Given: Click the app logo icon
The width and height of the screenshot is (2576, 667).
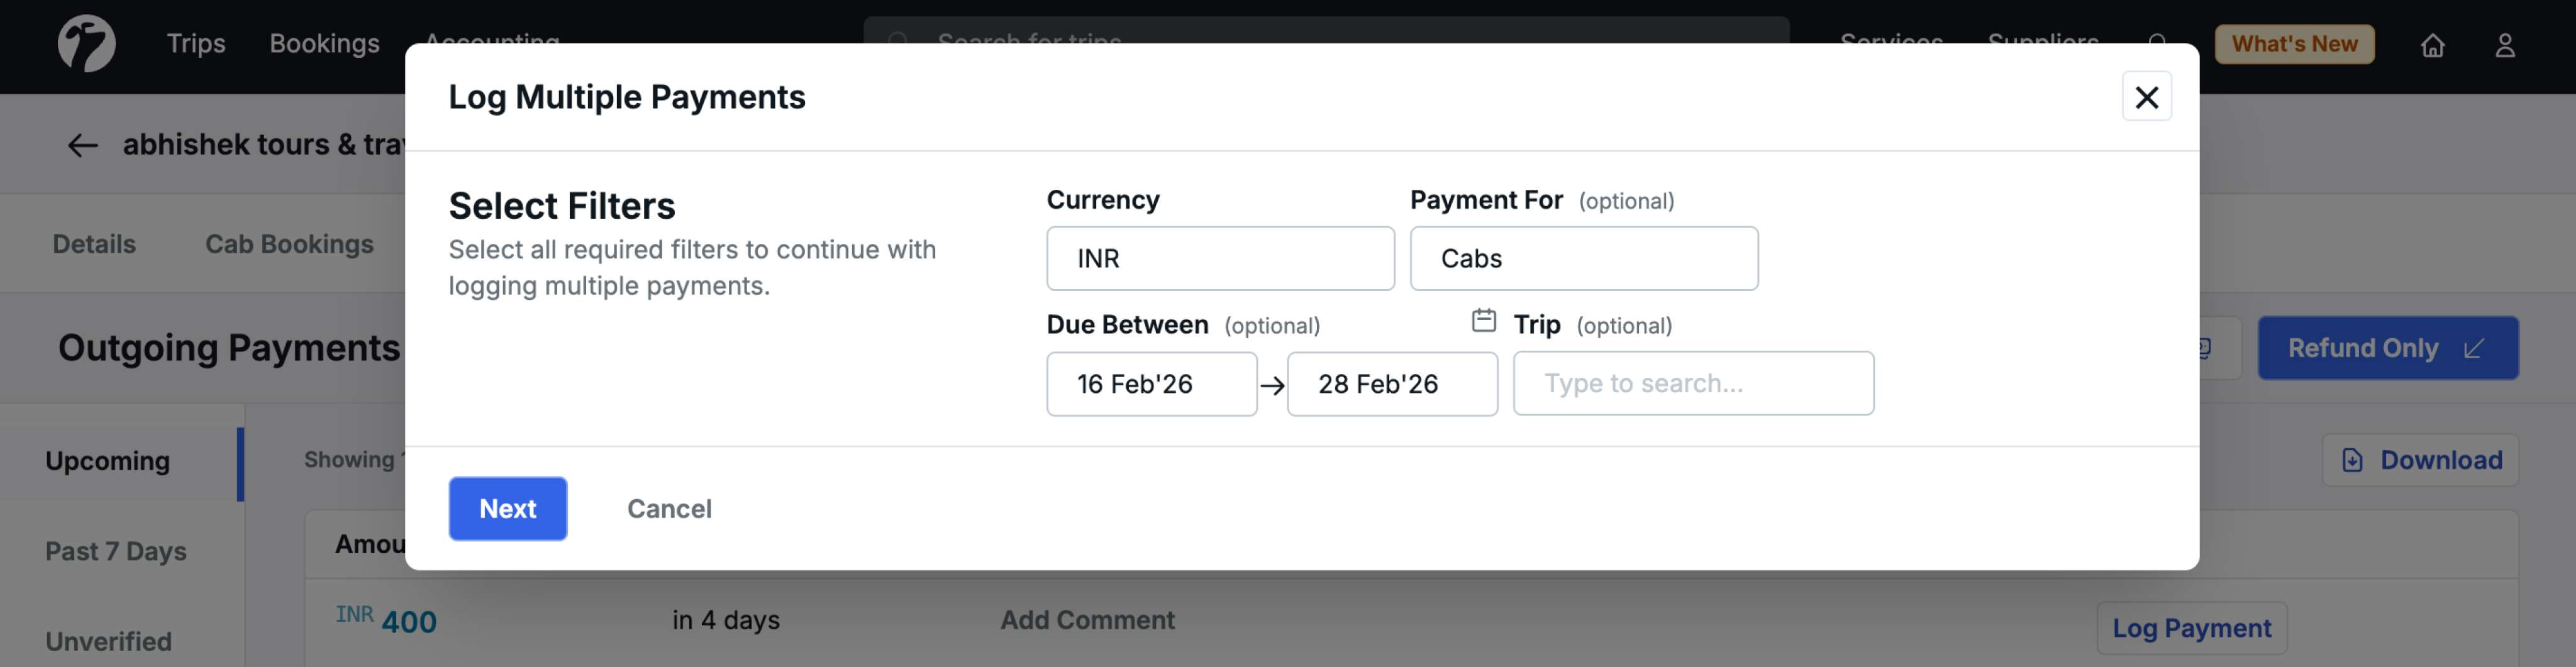Looking at the screenshot, I should [x=86, y=44].
